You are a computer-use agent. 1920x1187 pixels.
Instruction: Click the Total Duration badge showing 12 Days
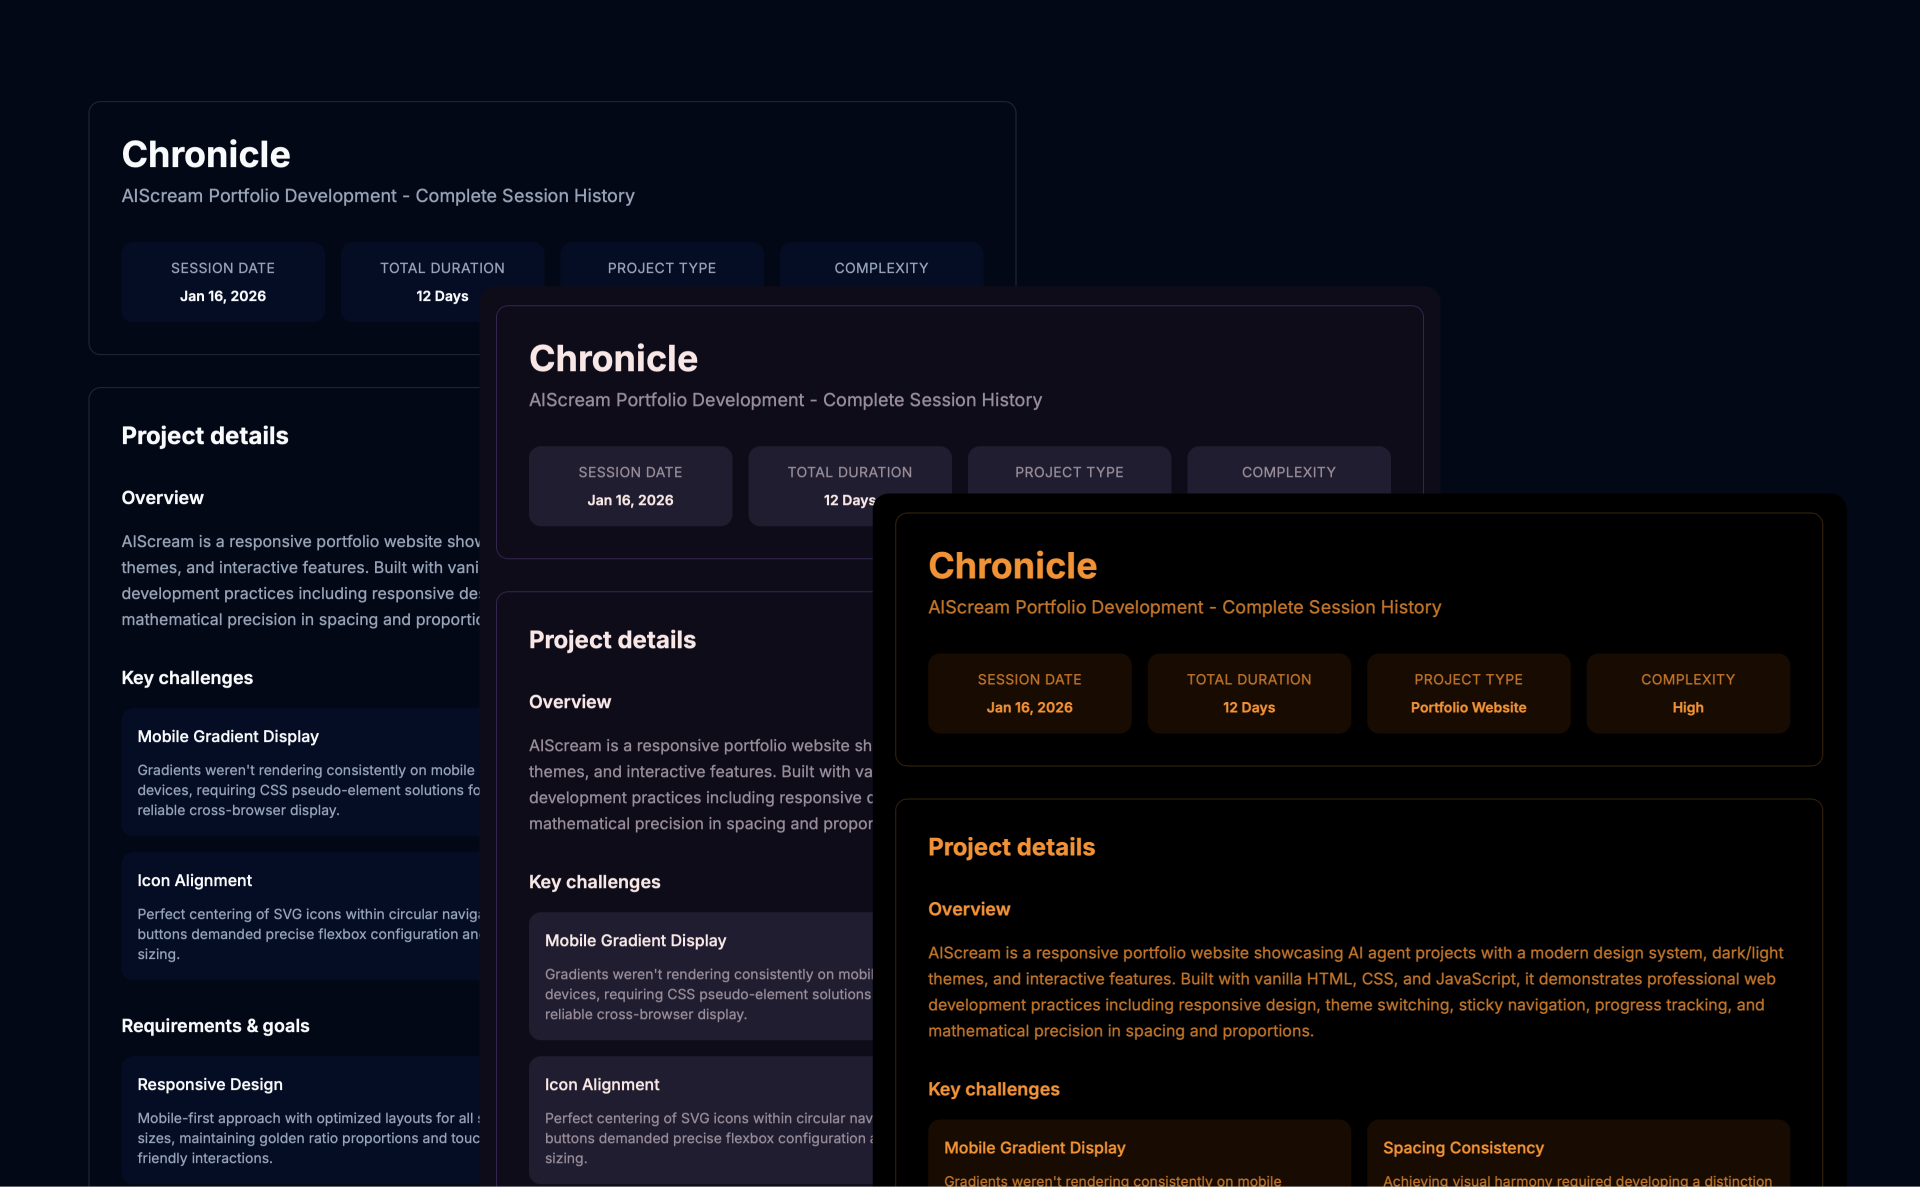tap(1248, 693)
